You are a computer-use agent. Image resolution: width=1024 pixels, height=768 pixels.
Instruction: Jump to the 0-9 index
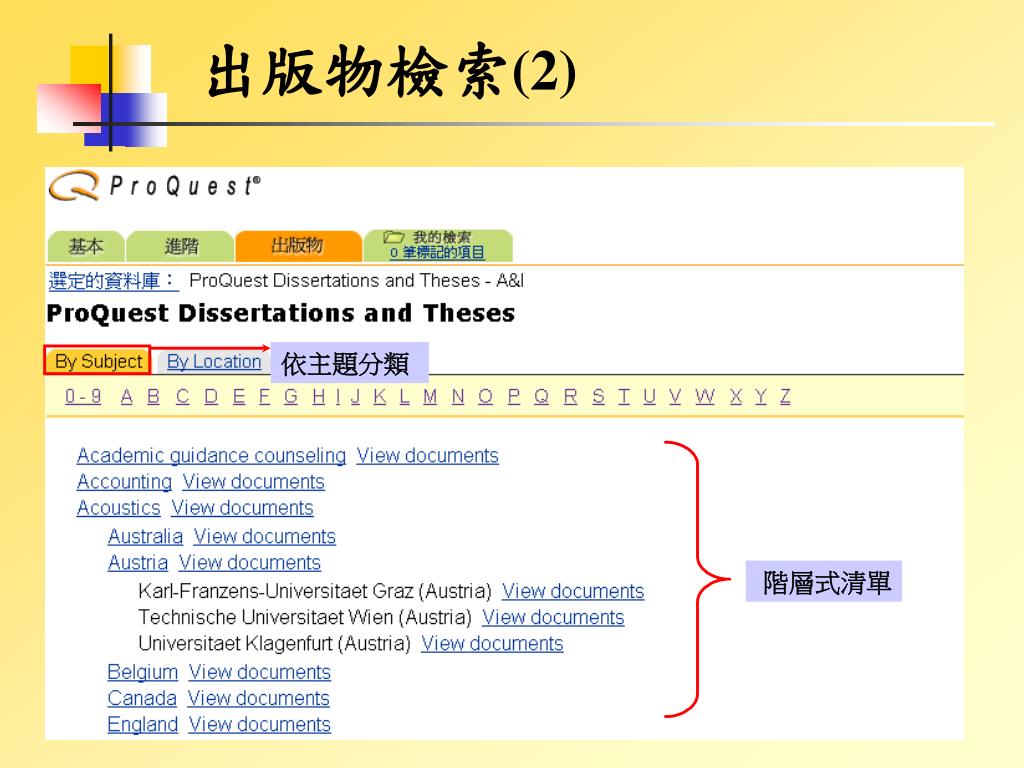point(83,396)
